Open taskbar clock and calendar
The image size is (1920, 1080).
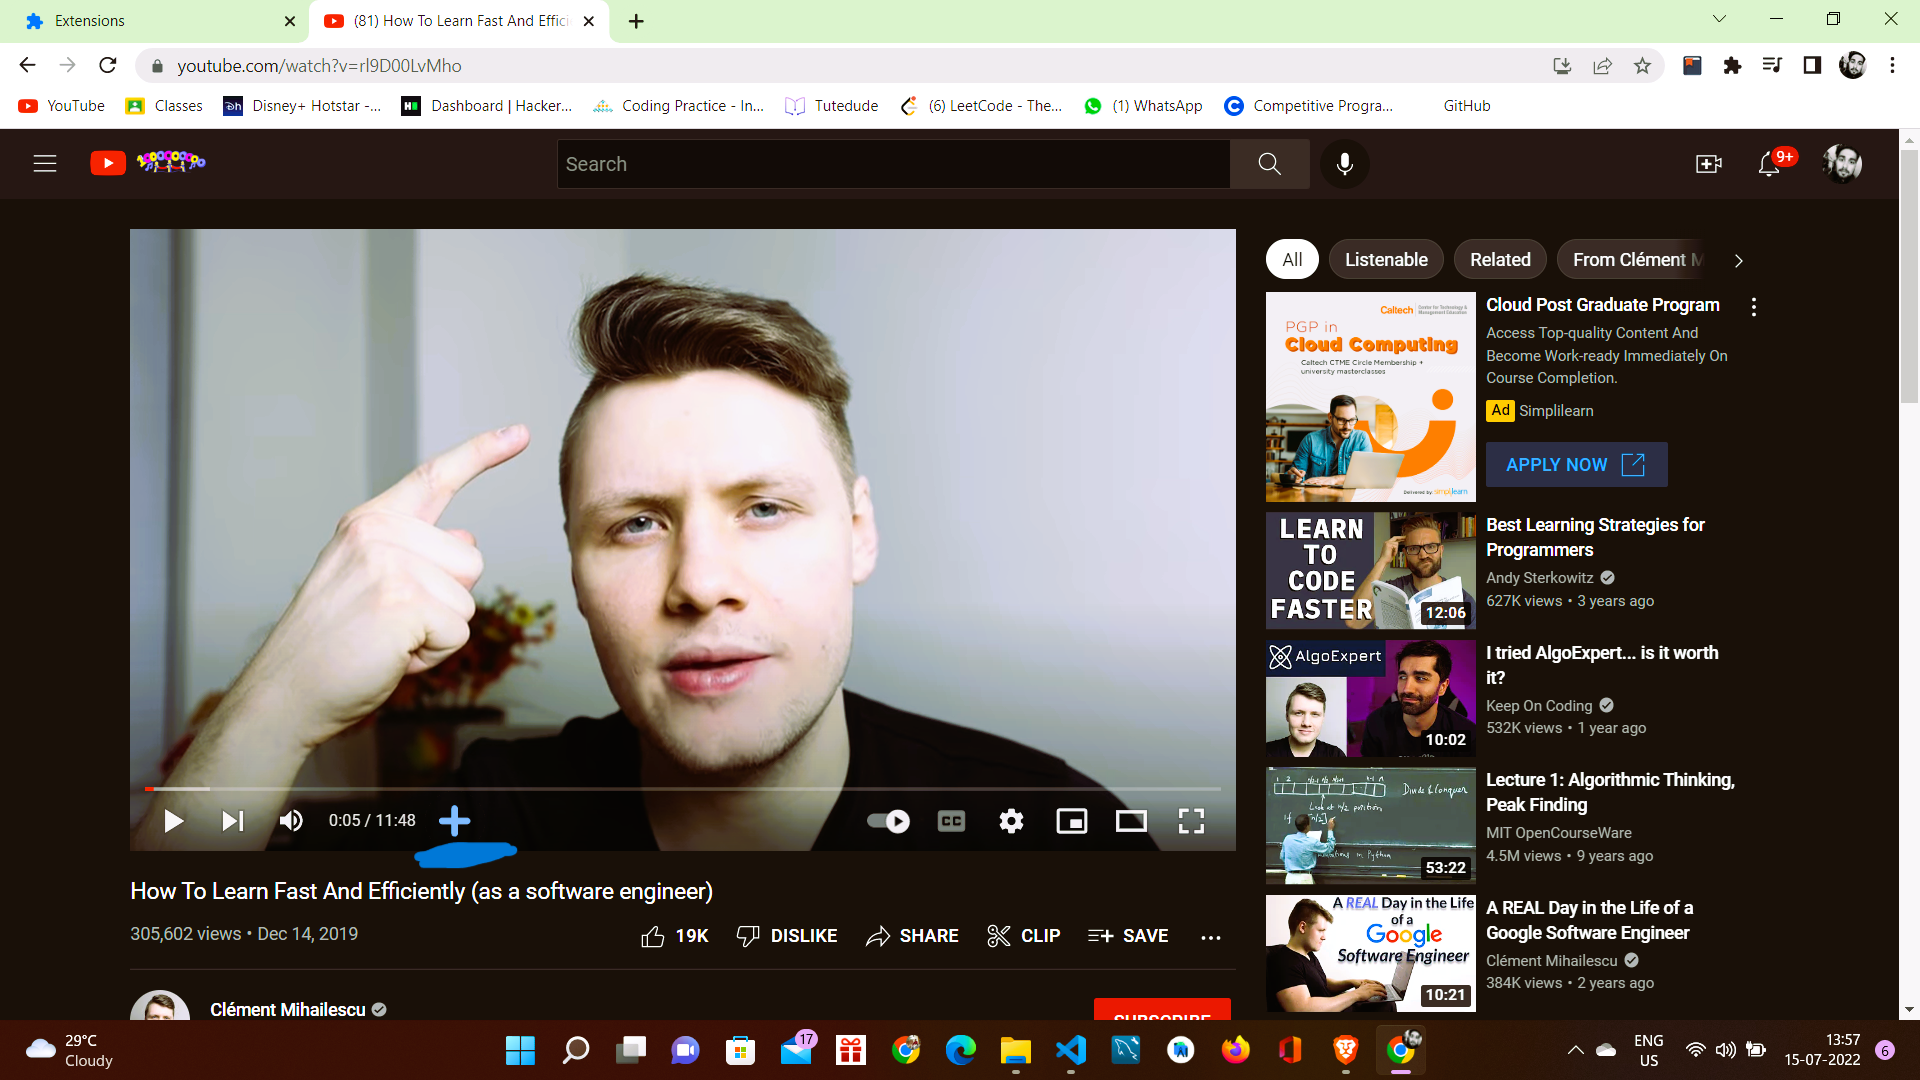[1823, 1050]
